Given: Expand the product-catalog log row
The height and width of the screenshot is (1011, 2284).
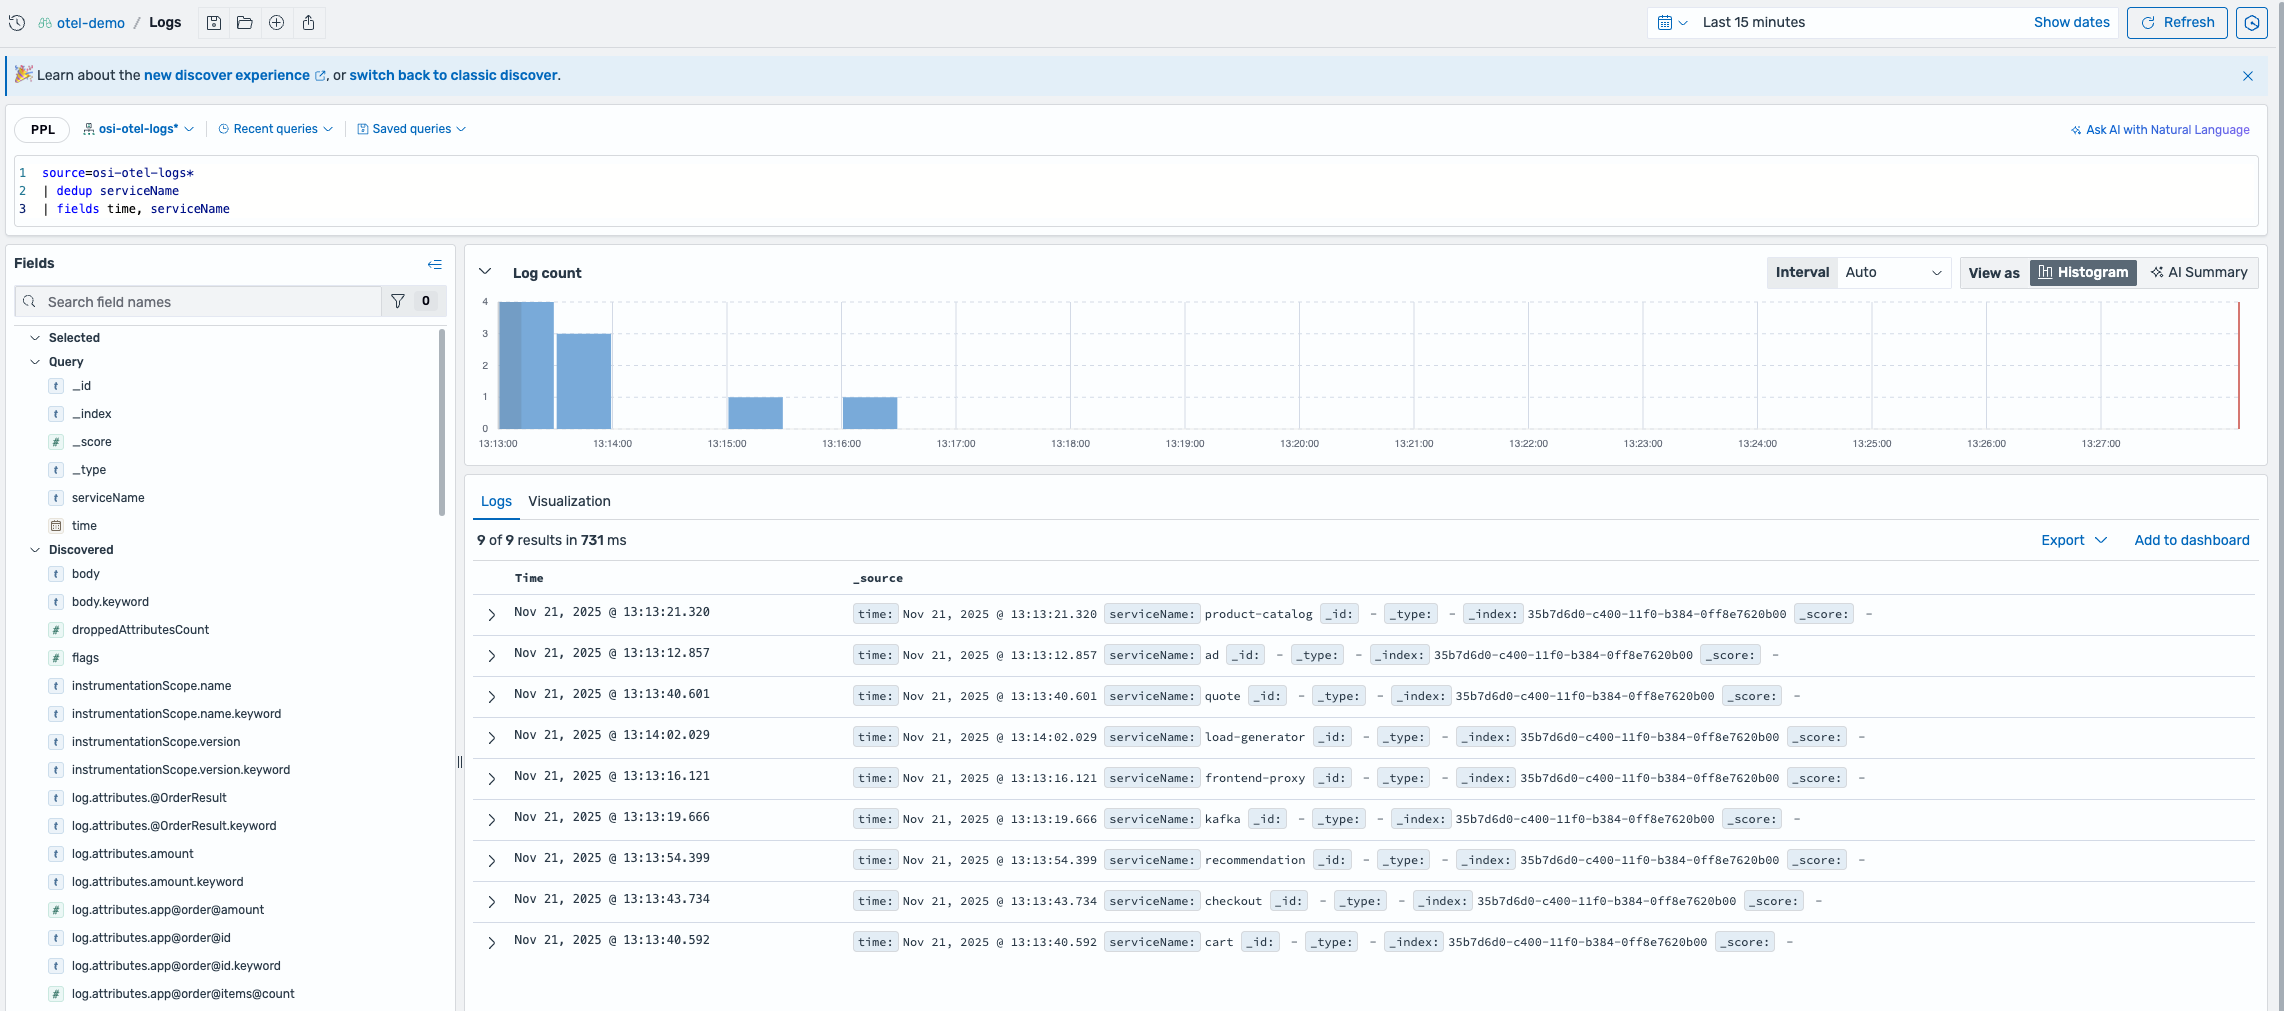Looking at the screenshot, I should (x=492, y=615).
